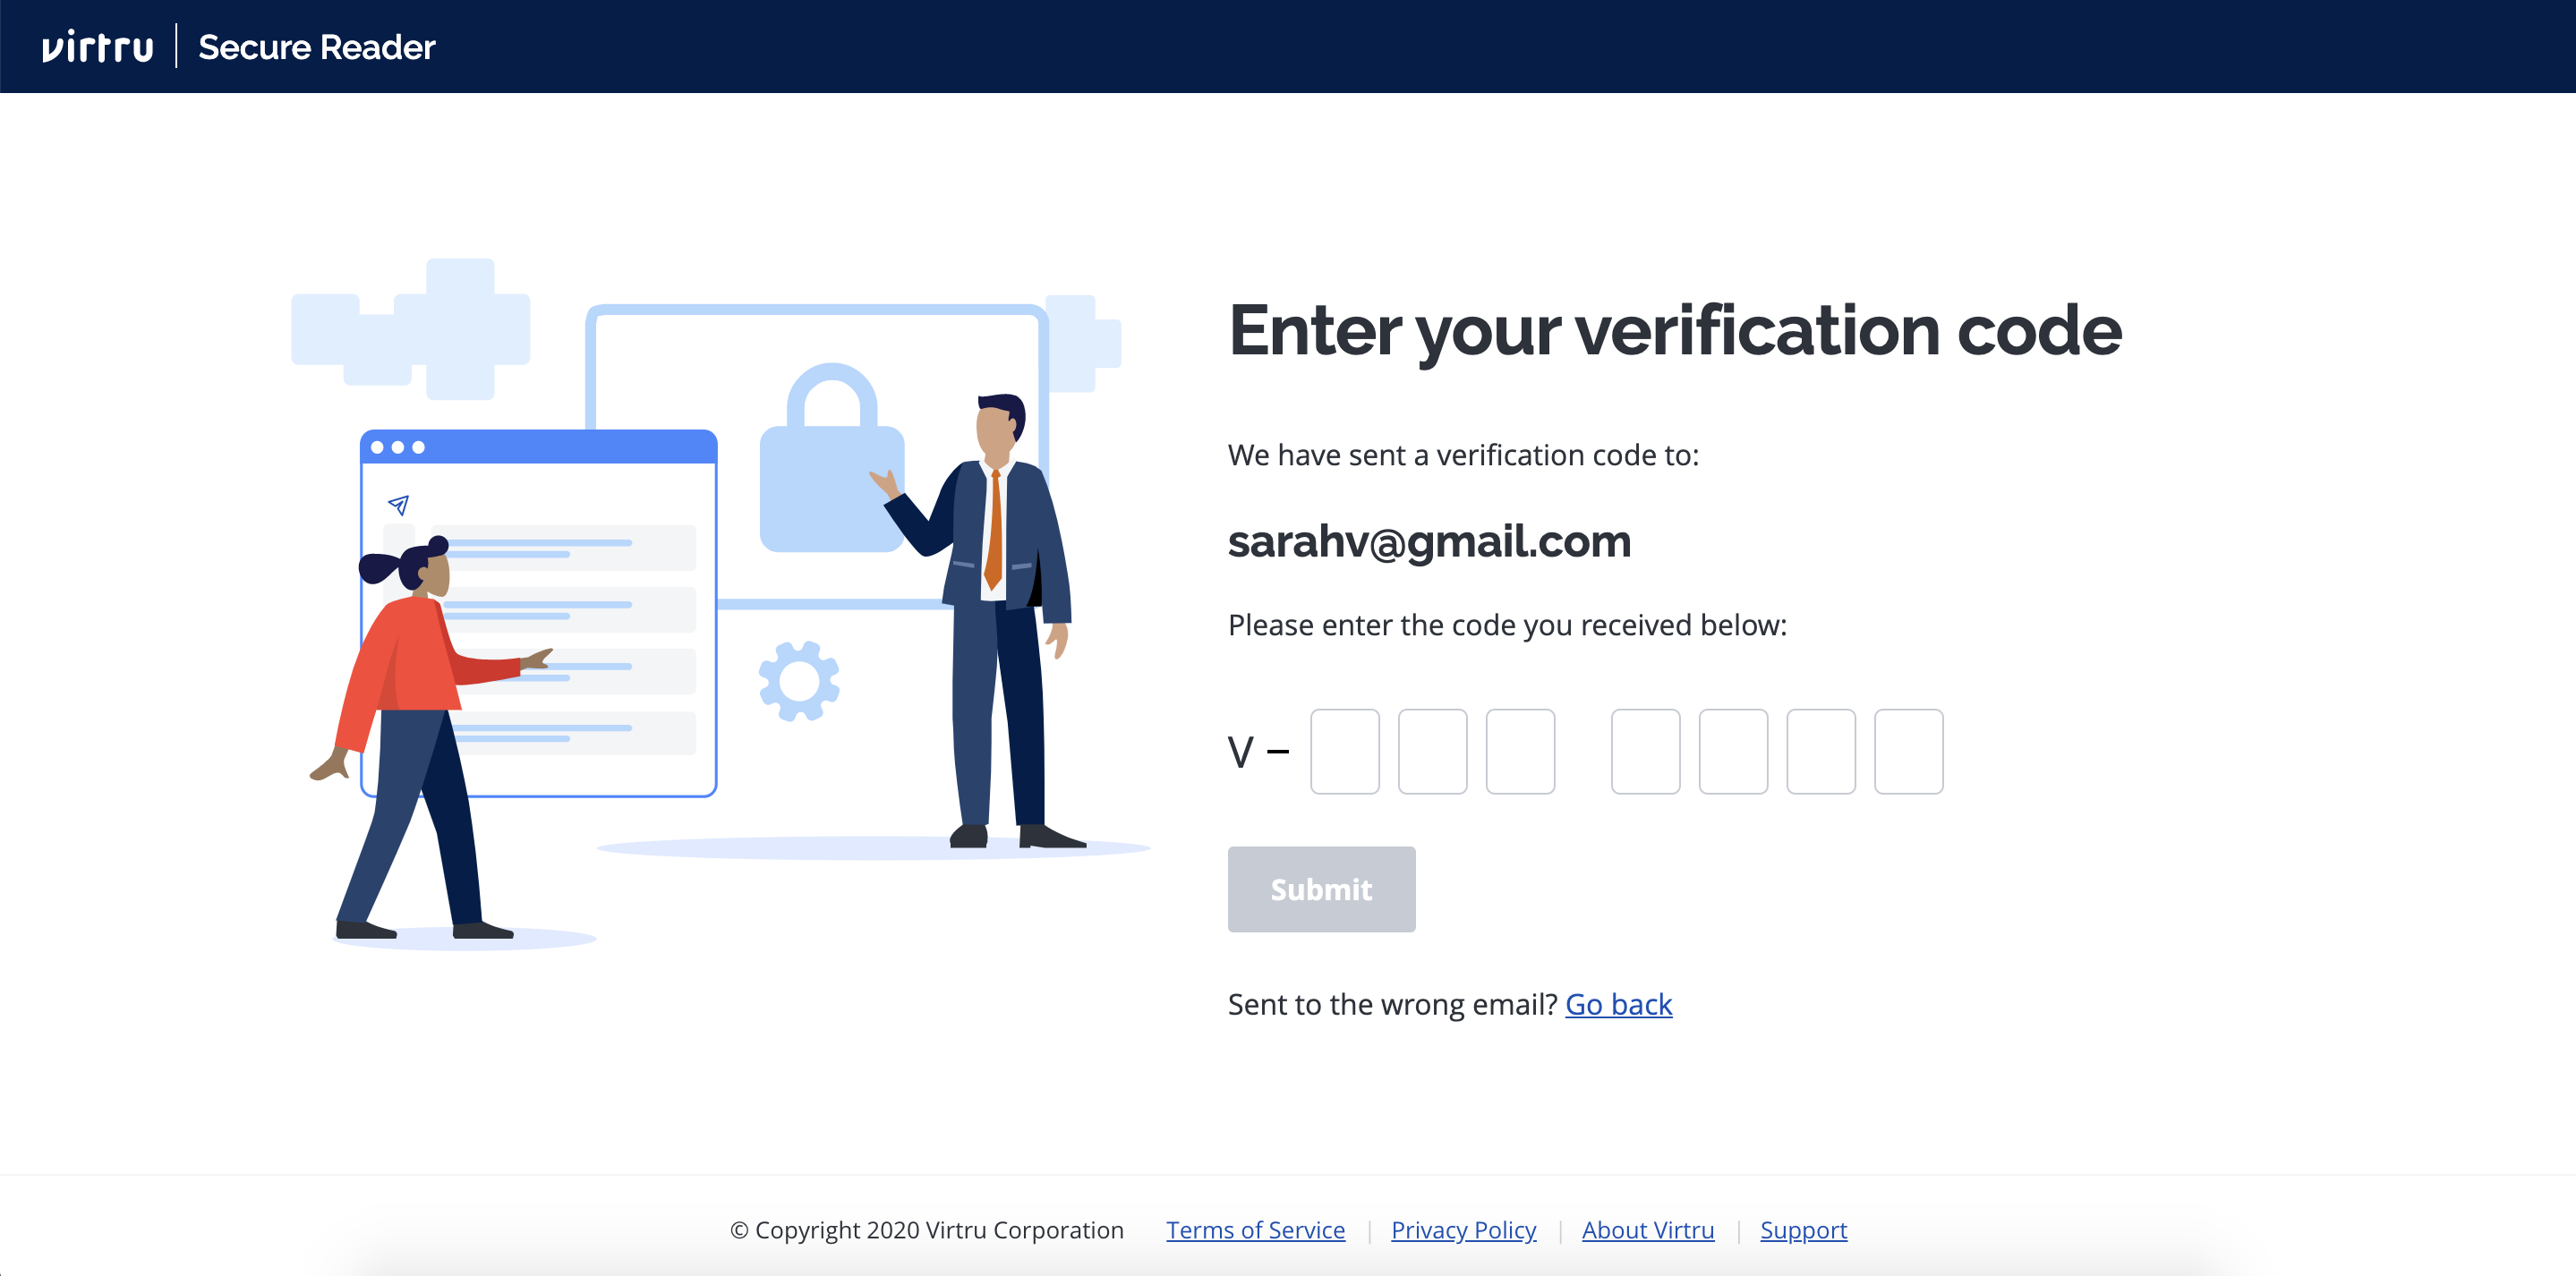Open the Terms of Service page
The image size is (2576, 1276).
1253,1229
